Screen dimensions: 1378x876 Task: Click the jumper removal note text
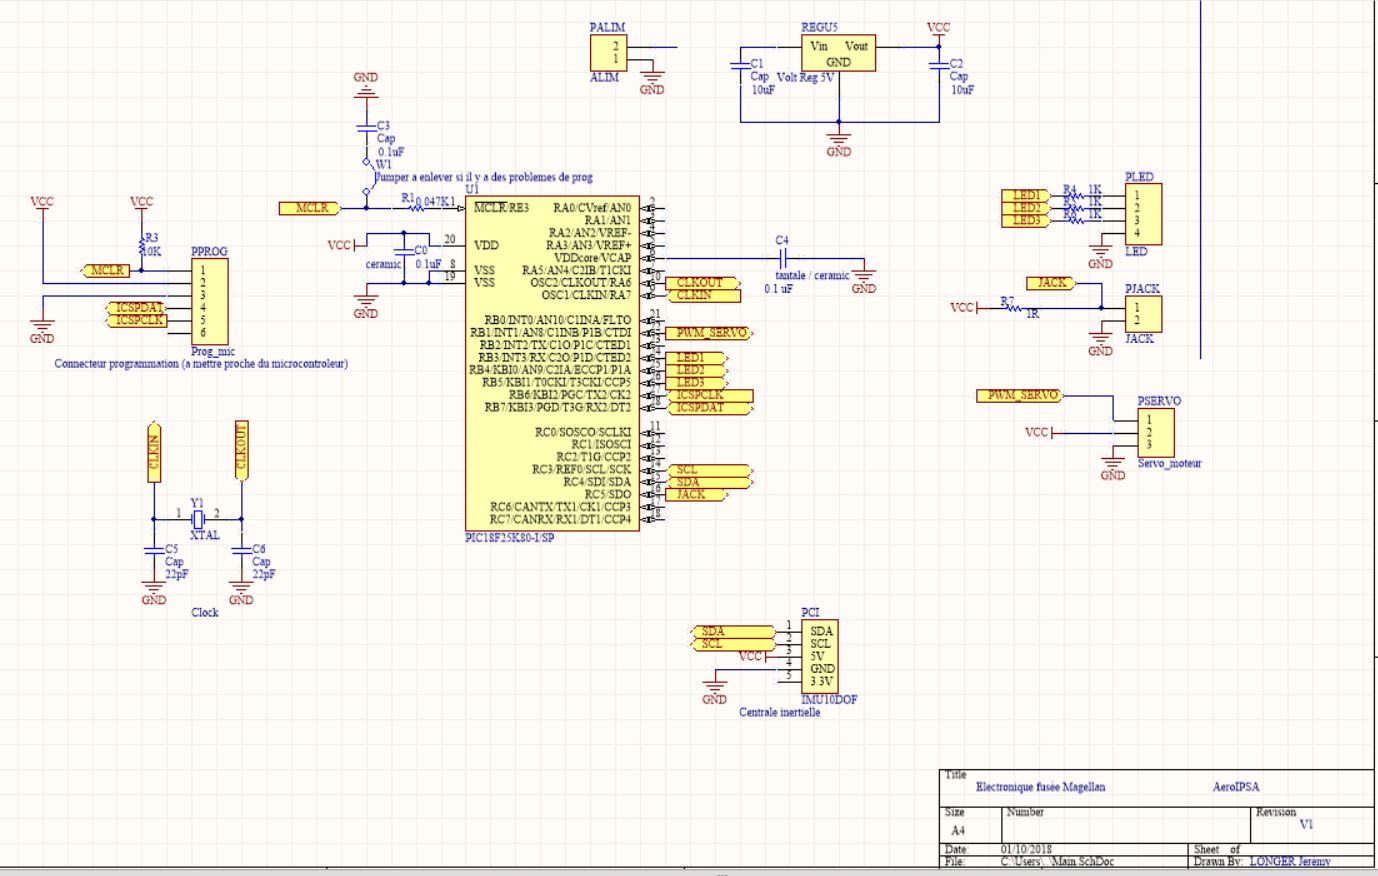[483, 177]
